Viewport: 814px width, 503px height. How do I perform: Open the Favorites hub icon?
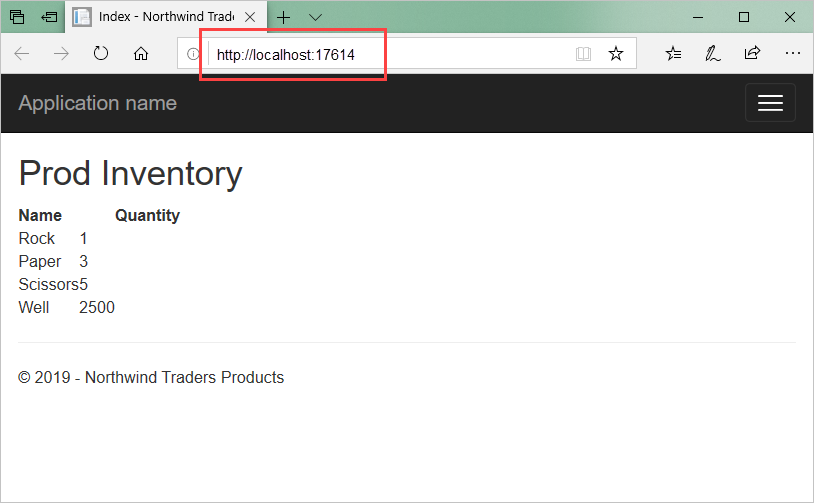pos(673,53)
